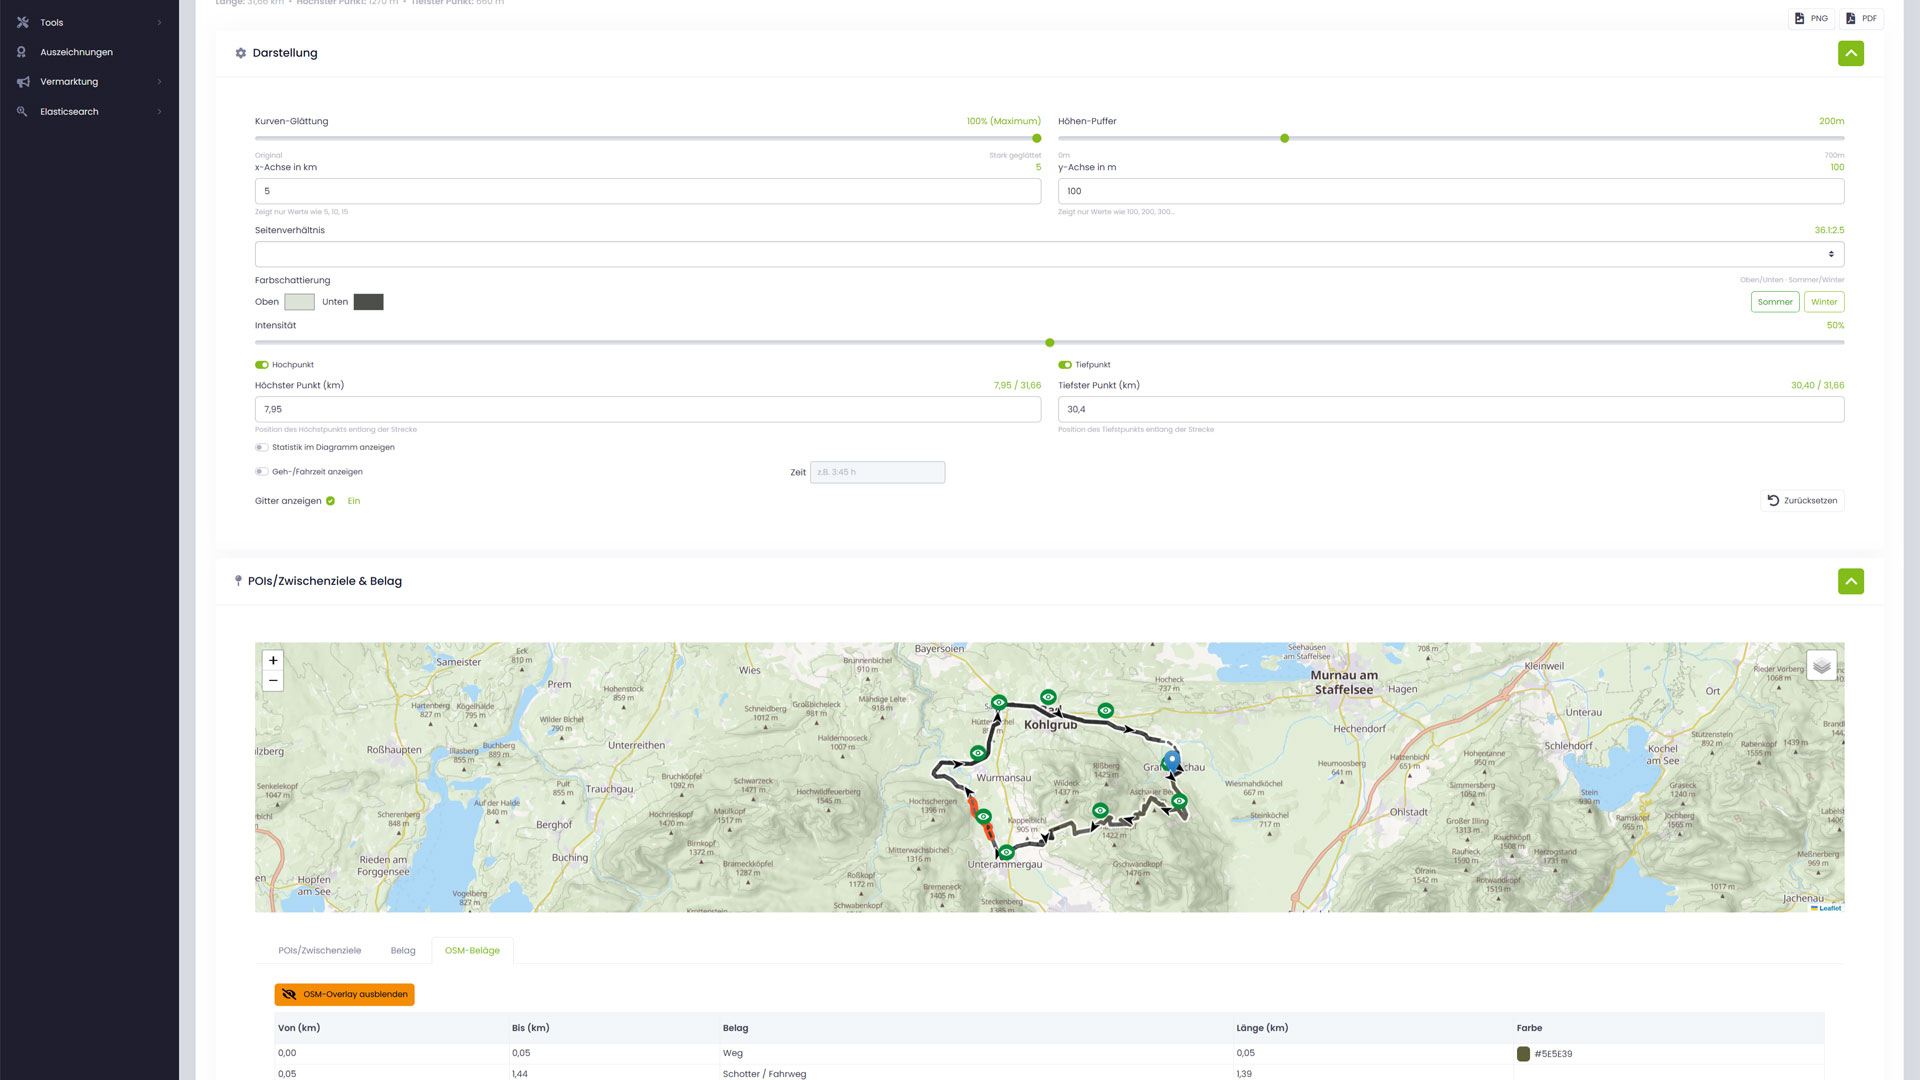The width and height of the screenshot is (1920, 1080).
Task: Click the Elasticsearch magnifier icon
Action: coord(22,112)
